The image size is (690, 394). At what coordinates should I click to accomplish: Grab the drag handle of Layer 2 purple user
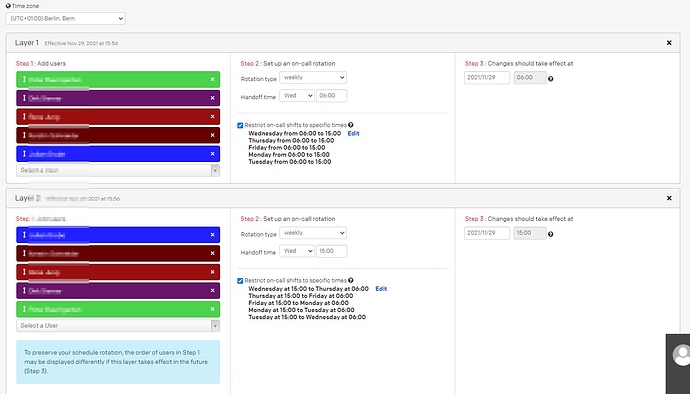24,291
